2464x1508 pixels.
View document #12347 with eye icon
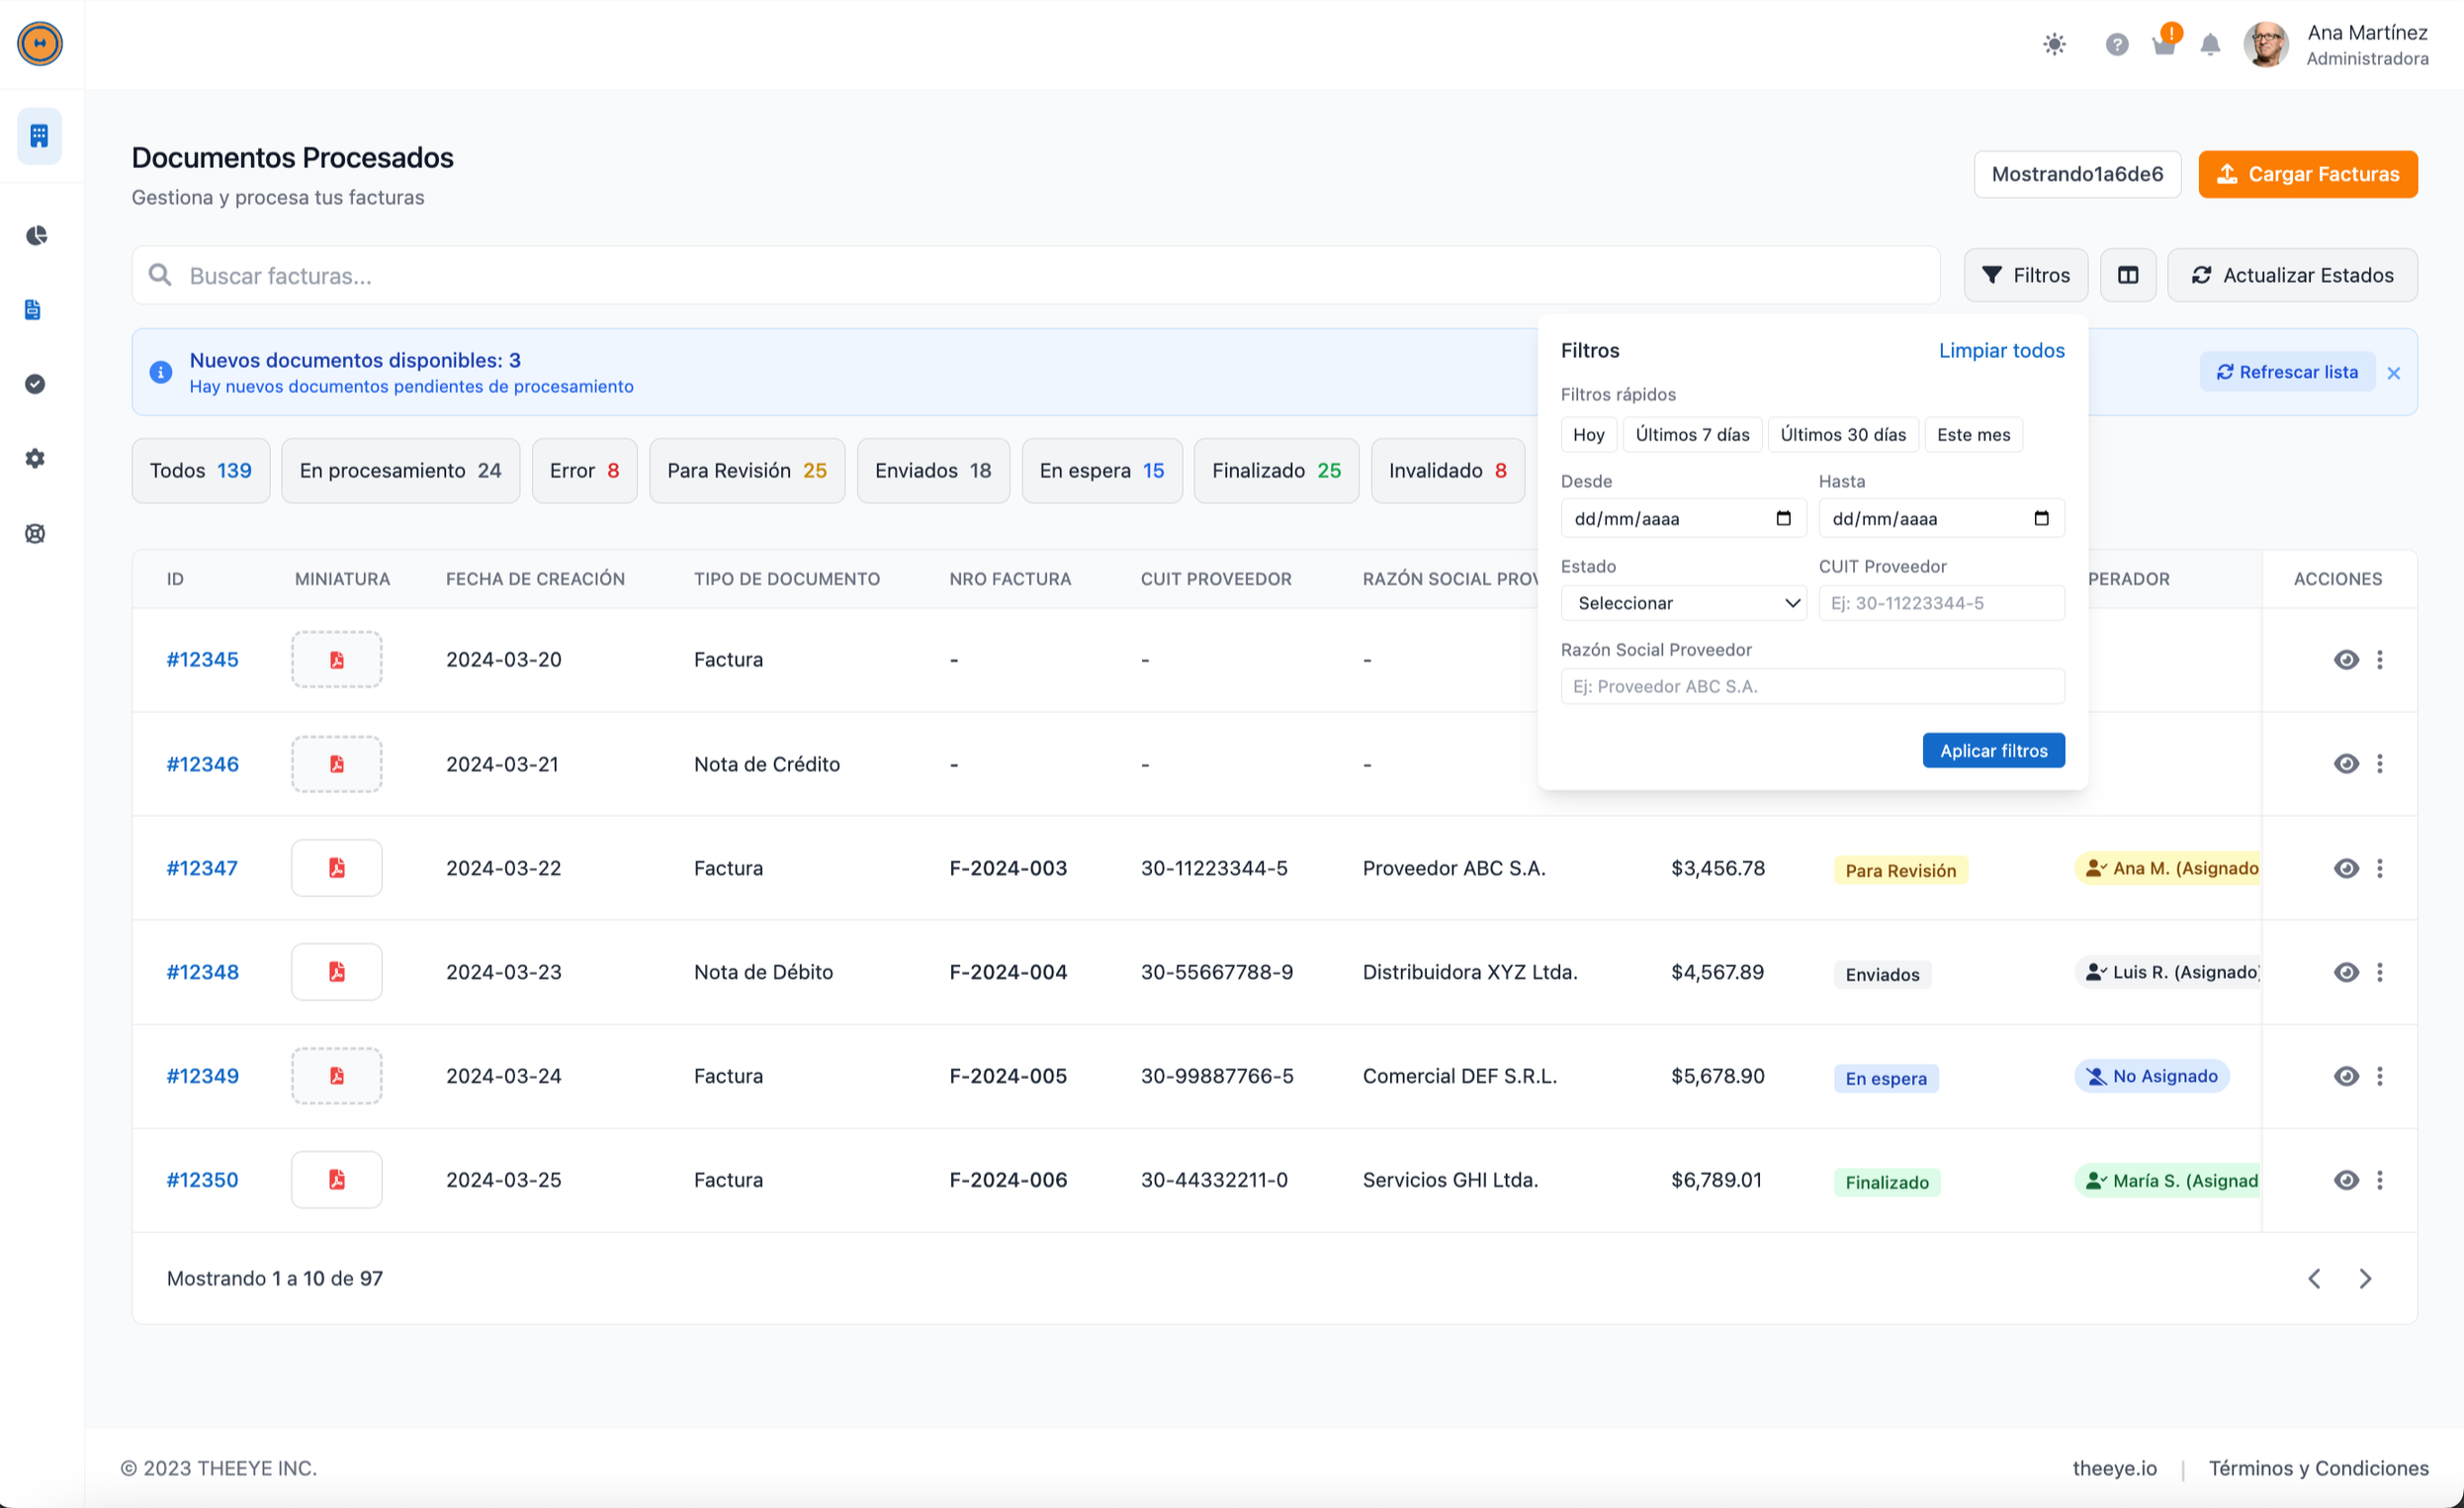click(x=2346, y=868)
